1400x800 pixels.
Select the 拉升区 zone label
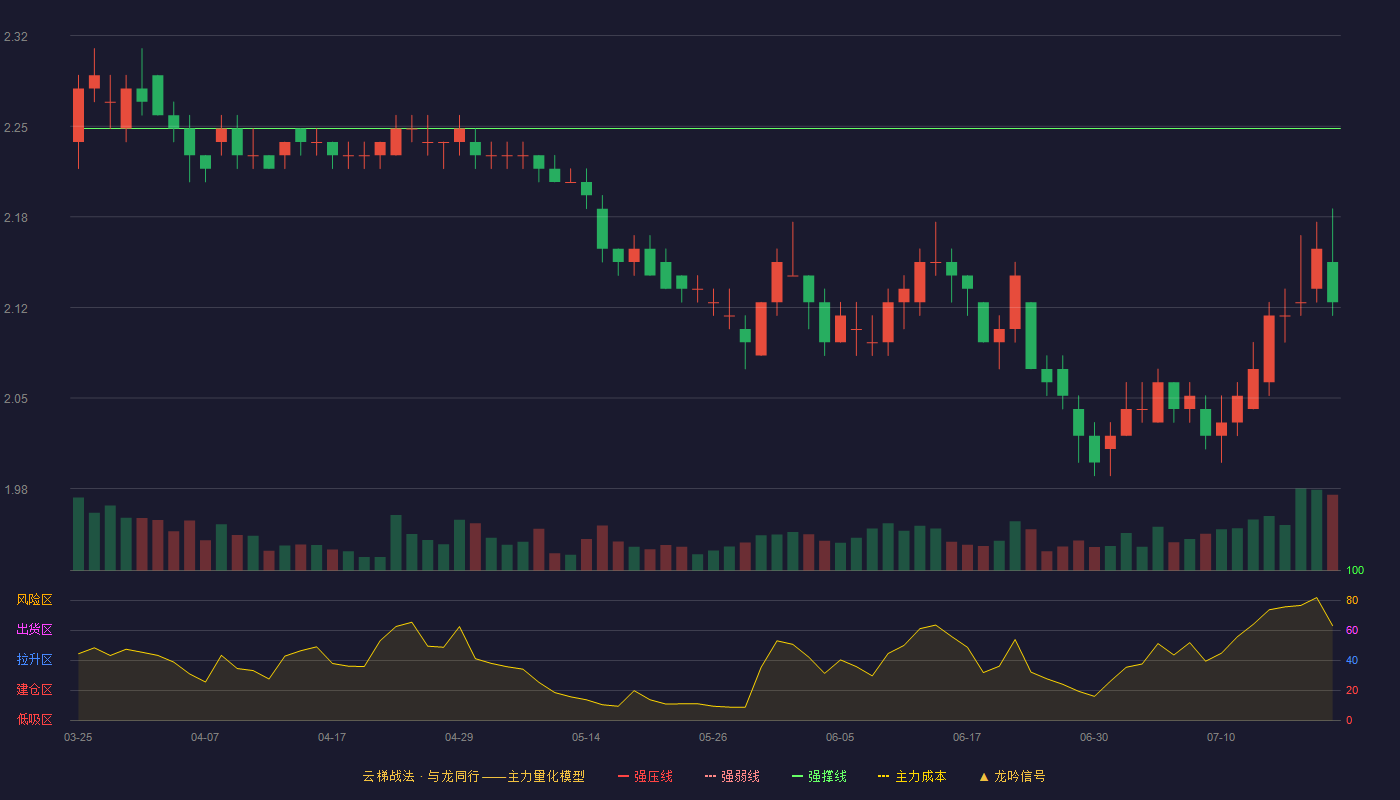[34, 660]
